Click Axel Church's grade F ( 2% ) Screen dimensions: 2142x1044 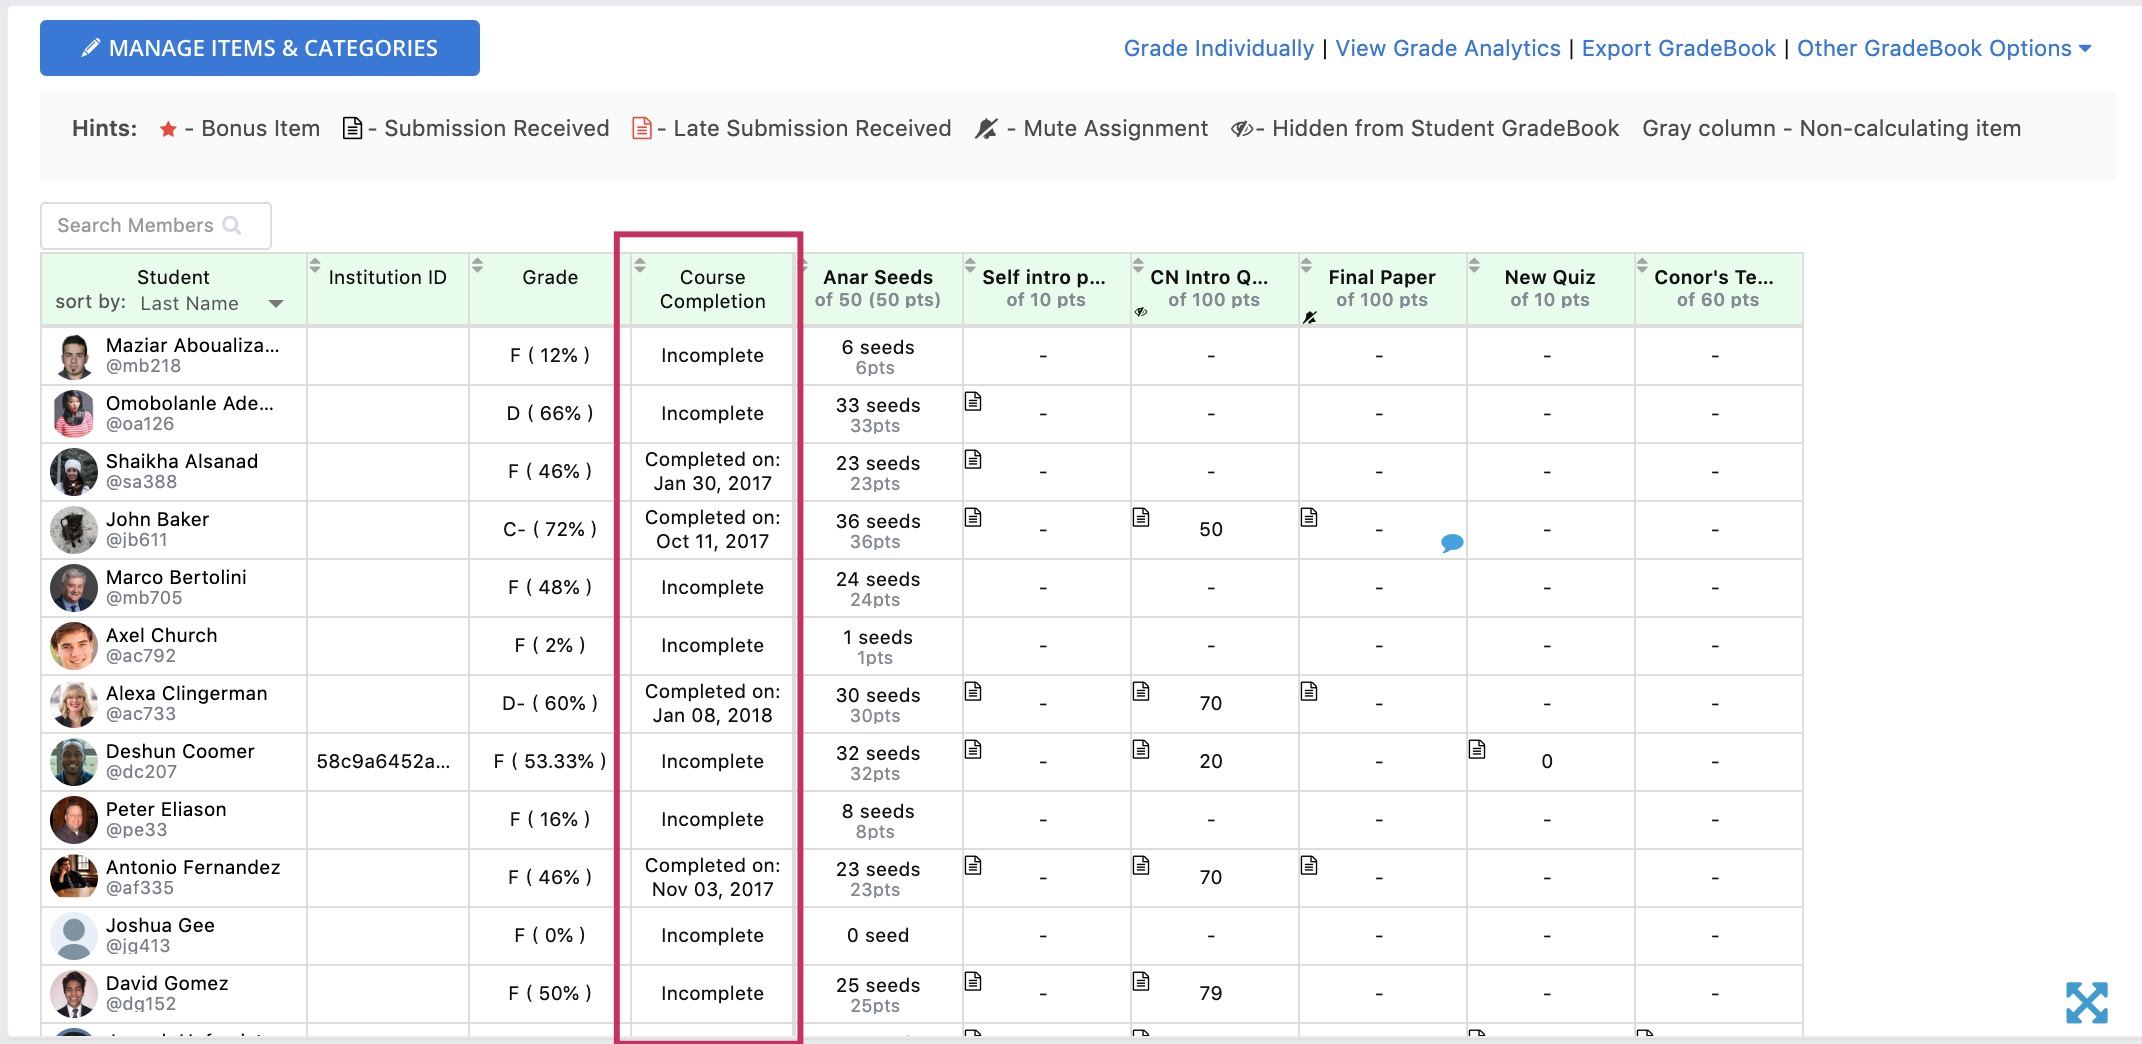click(x=550, y=645)
